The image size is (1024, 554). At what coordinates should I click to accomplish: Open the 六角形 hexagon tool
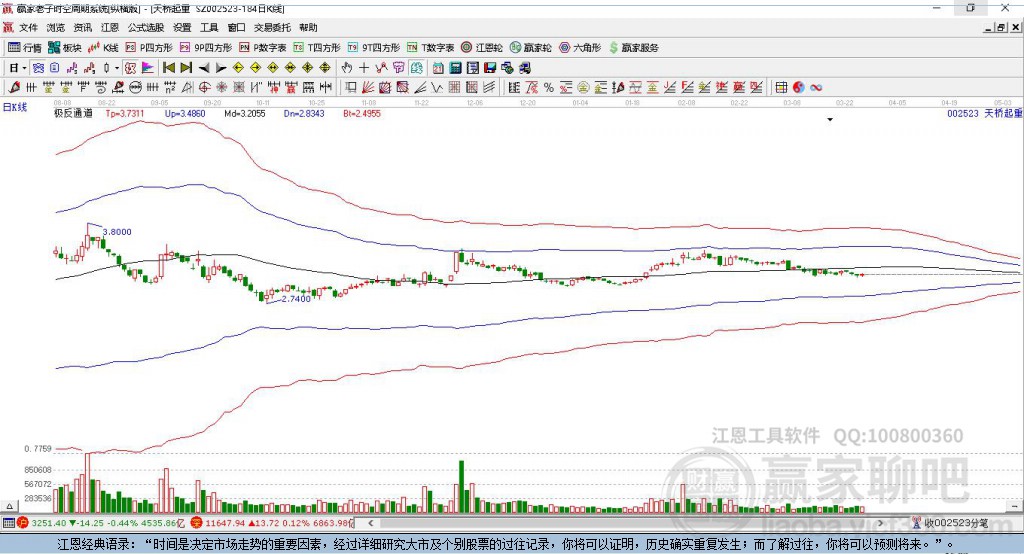(580, 48)
